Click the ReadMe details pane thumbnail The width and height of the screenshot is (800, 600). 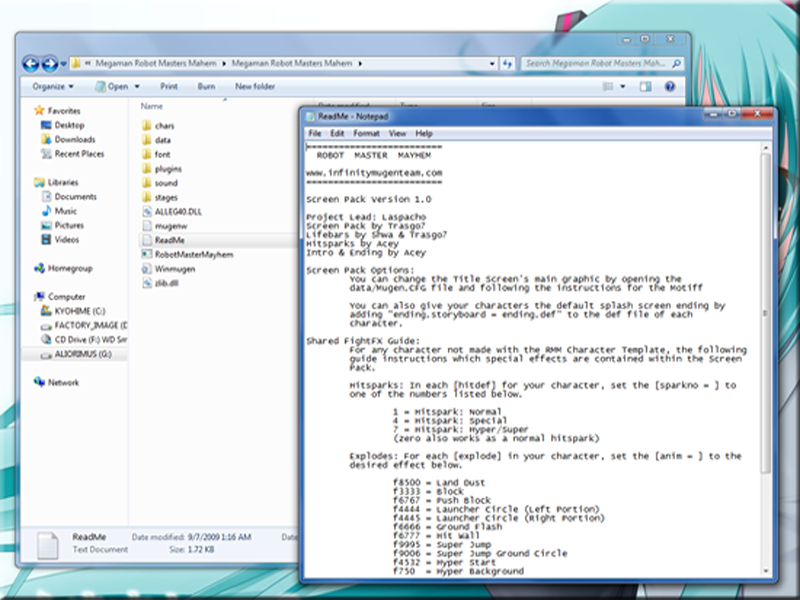click(x=47, y=544)
